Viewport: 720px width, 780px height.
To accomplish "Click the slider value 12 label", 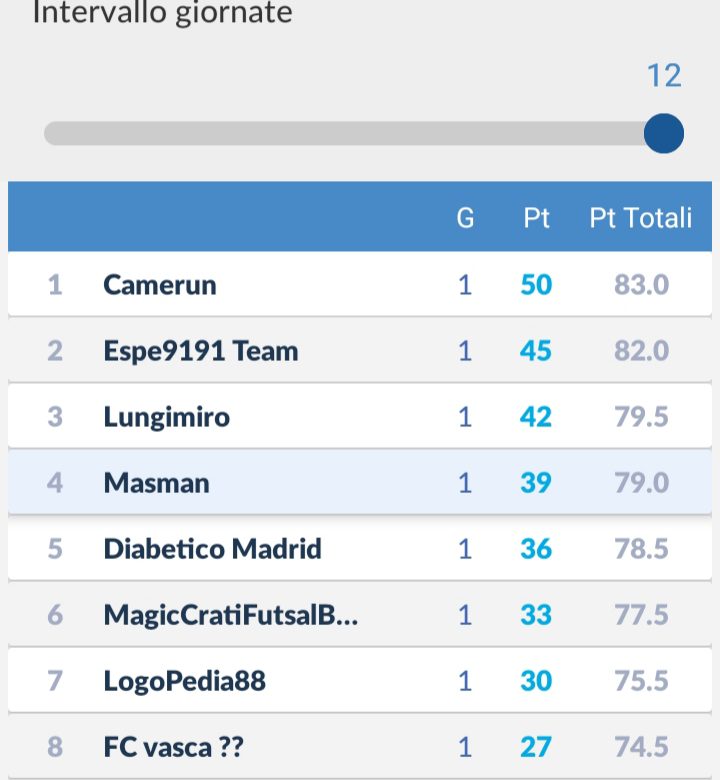I will [x=664, y=76].
